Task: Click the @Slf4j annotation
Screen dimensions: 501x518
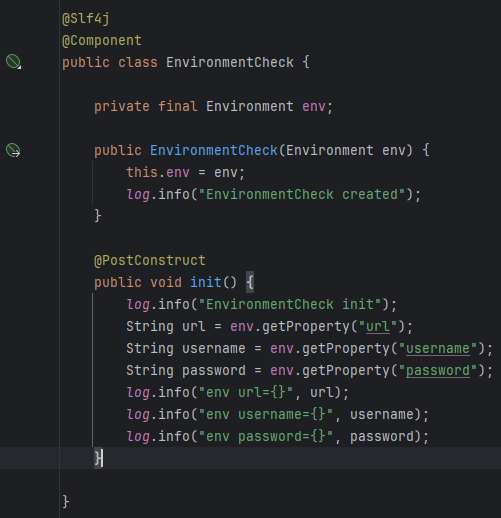Action: pos(86,19)
